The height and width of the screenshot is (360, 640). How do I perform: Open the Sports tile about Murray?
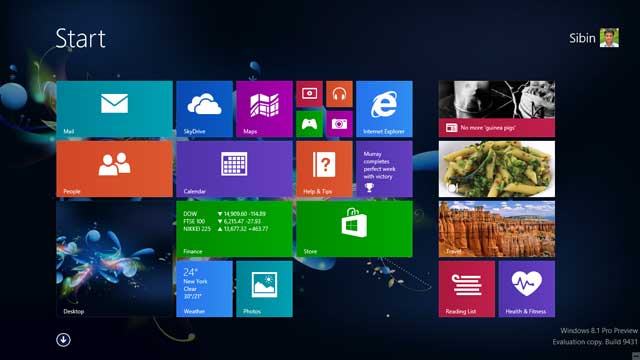pos(384,169)
